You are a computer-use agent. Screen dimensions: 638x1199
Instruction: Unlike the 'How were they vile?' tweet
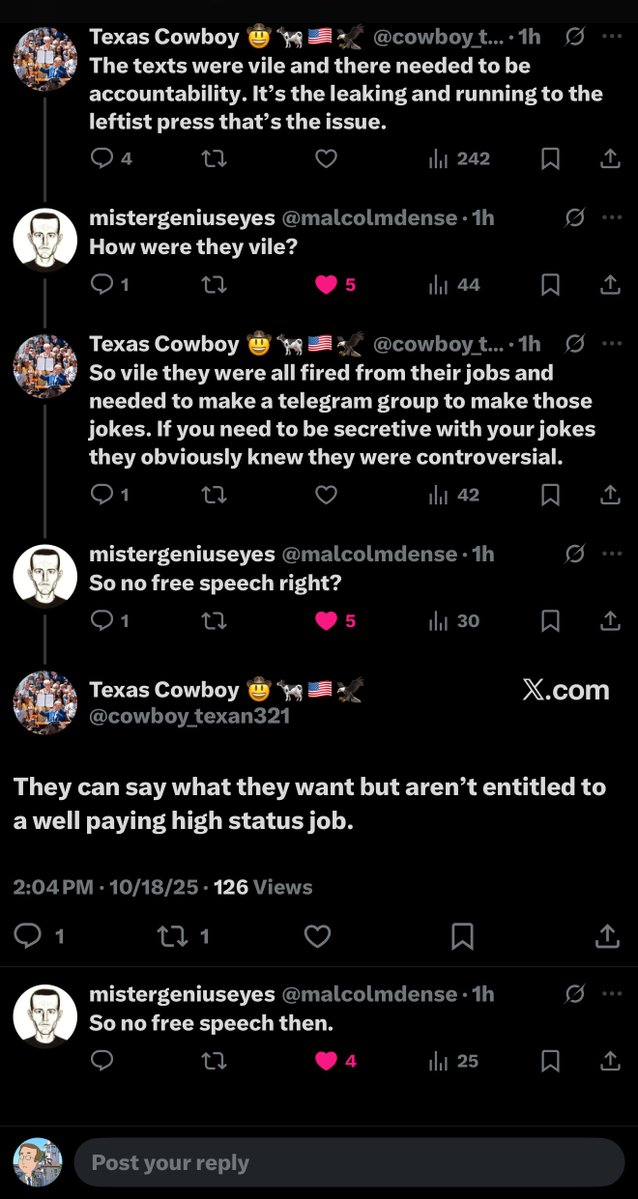326,285
